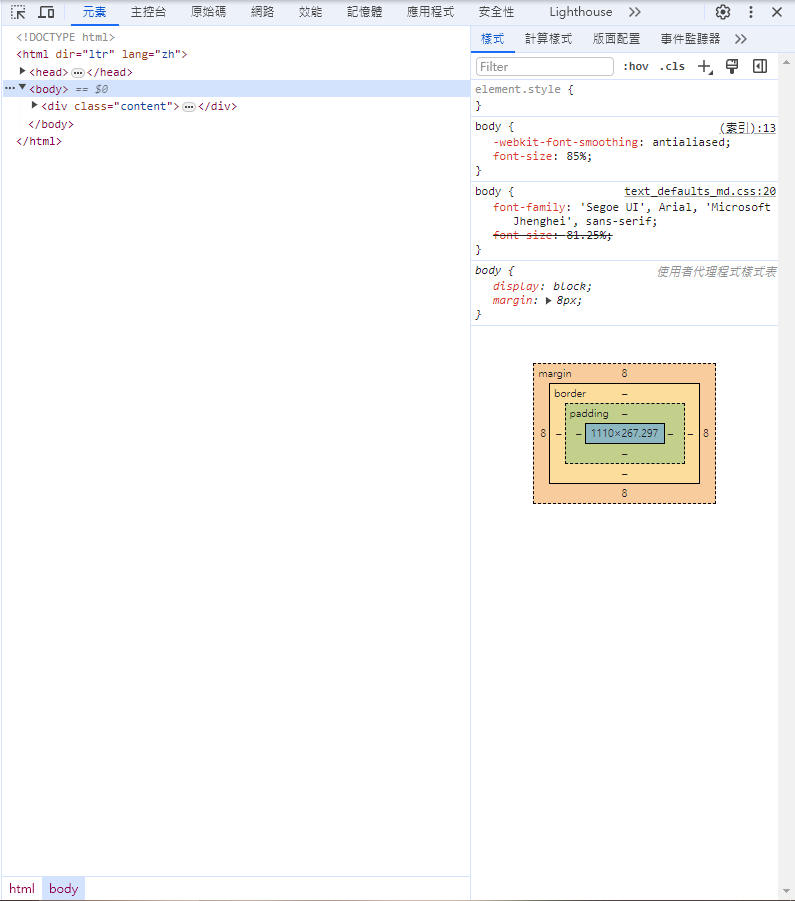The width and height of the screenshot is (795, 901).
Task: Select the closing /html tag line
Action: 39,141
